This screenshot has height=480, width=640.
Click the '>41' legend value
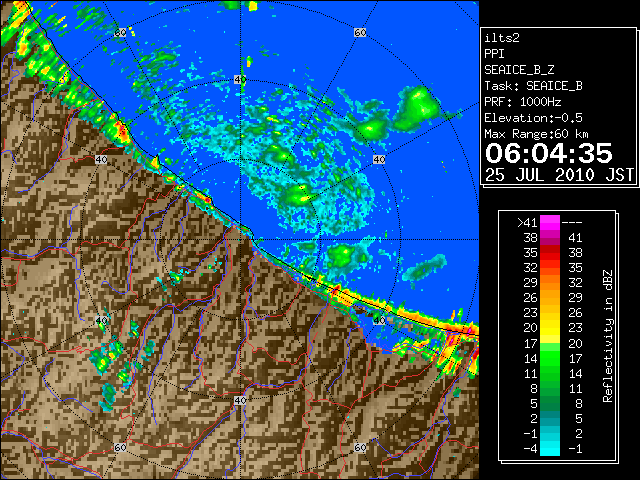click(527, 223)
